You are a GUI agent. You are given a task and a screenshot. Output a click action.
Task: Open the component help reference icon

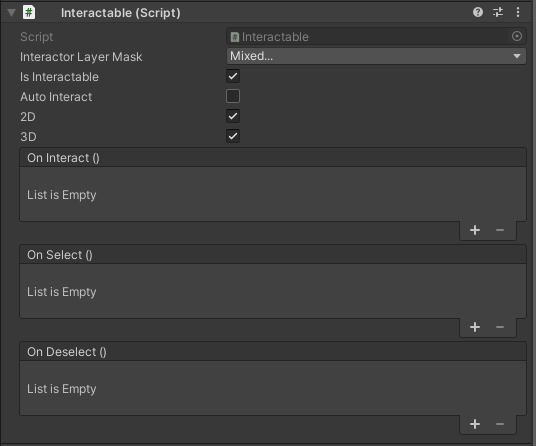(478, 12)
